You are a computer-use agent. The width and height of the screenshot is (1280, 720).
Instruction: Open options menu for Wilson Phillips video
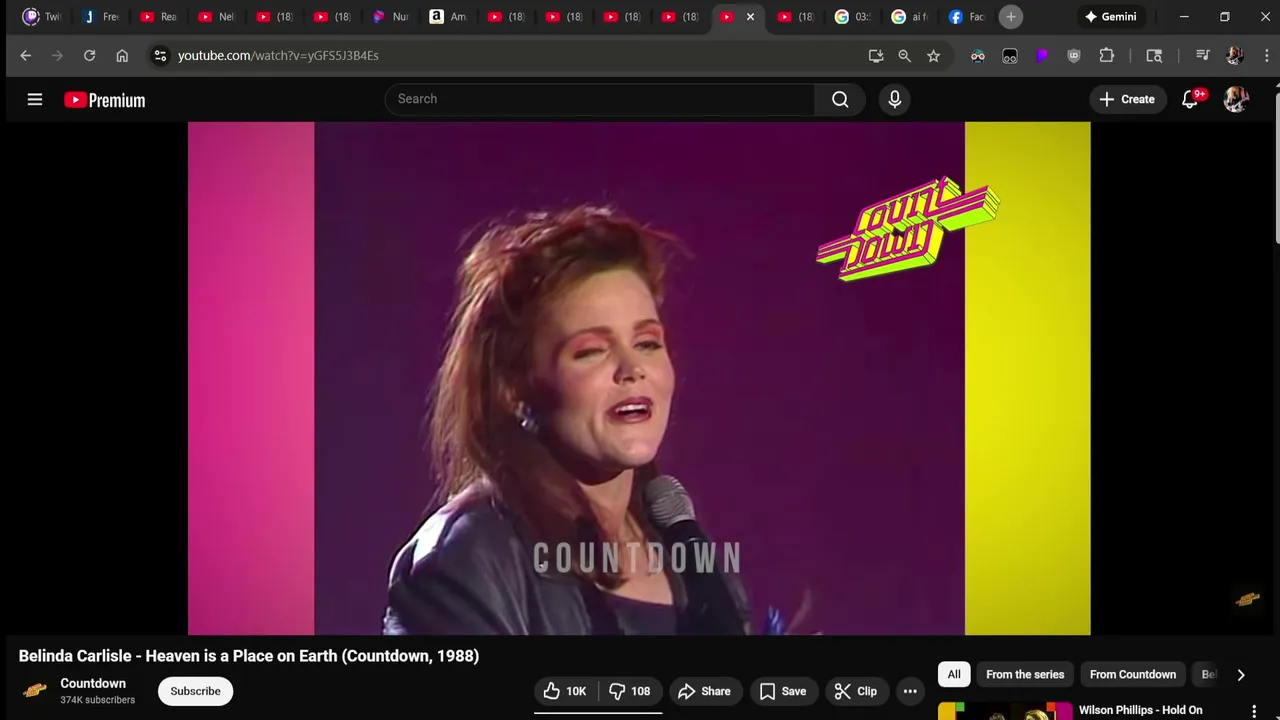(x=1254, y=711)
